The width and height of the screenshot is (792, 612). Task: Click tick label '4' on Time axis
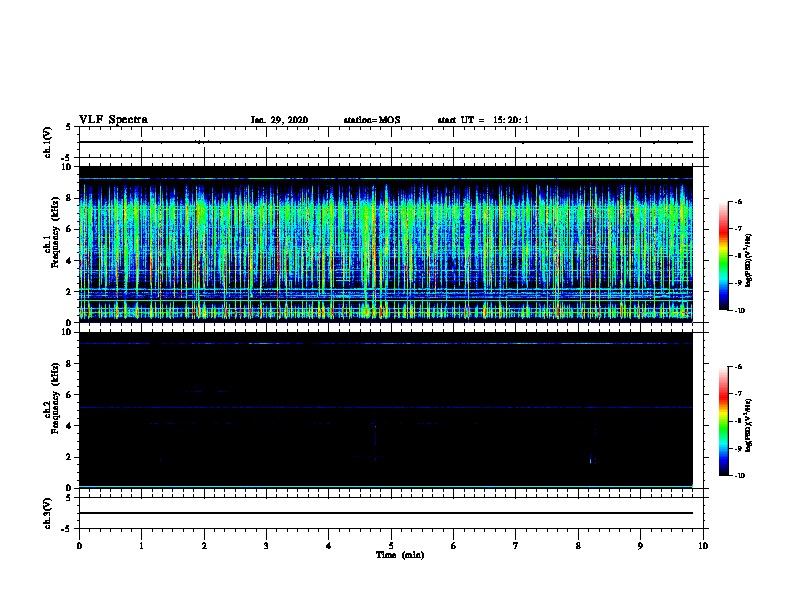(329, 546)
